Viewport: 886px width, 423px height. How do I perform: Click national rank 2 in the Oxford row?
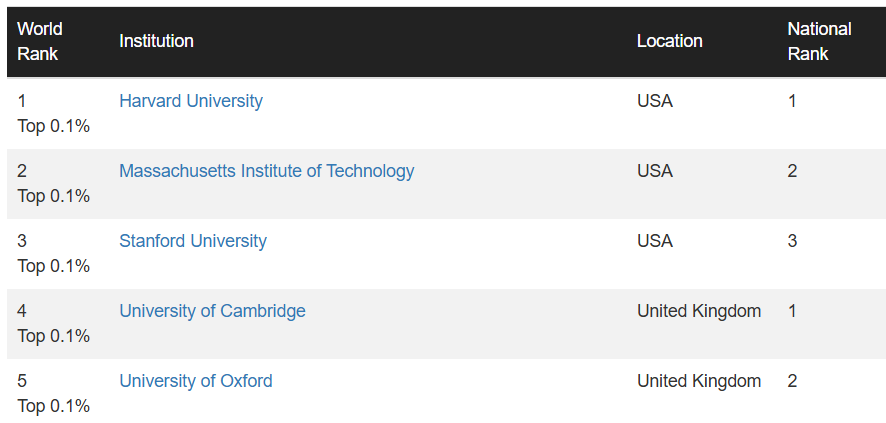pyautogui.click(x=793, y=381)
